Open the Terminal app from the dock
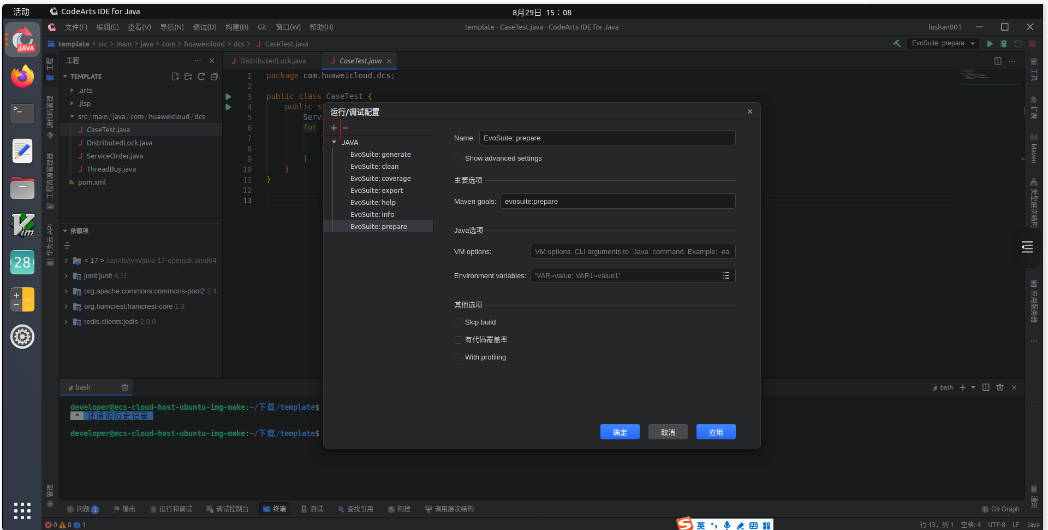This screenshot has width=1048, height=530. point(22,113)
